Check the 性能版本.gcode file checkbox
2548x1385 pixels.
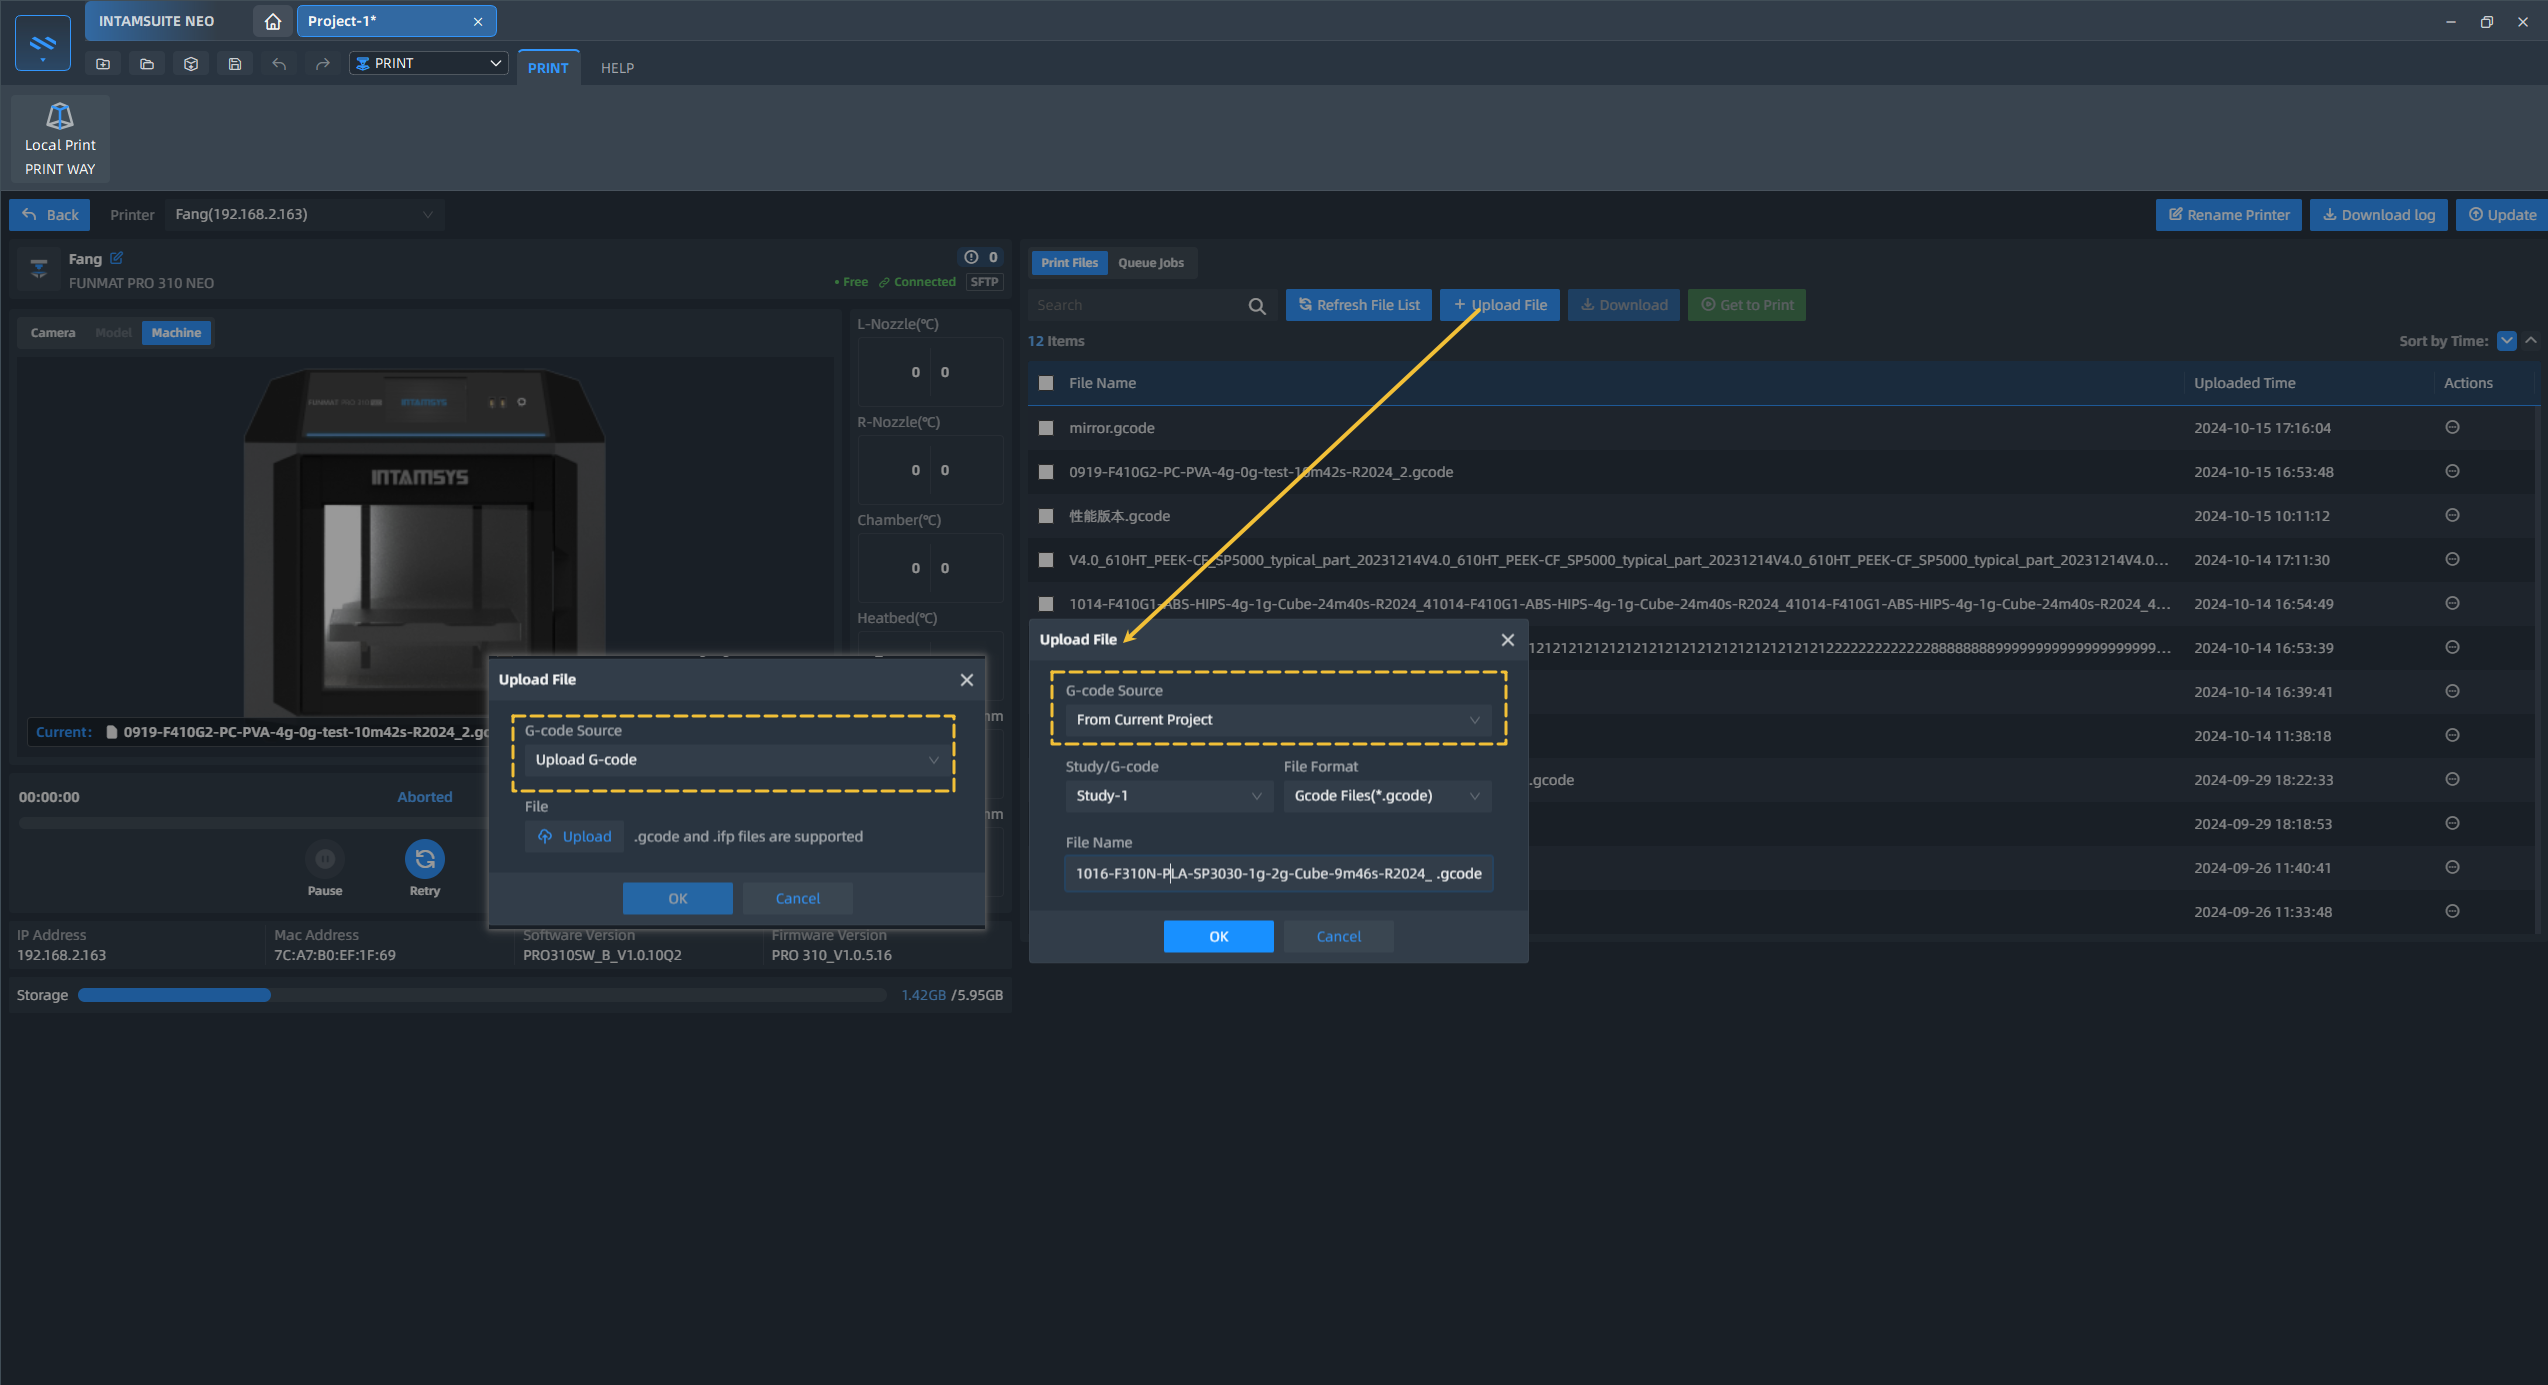pyautogui.click(x=1046, y=515)
